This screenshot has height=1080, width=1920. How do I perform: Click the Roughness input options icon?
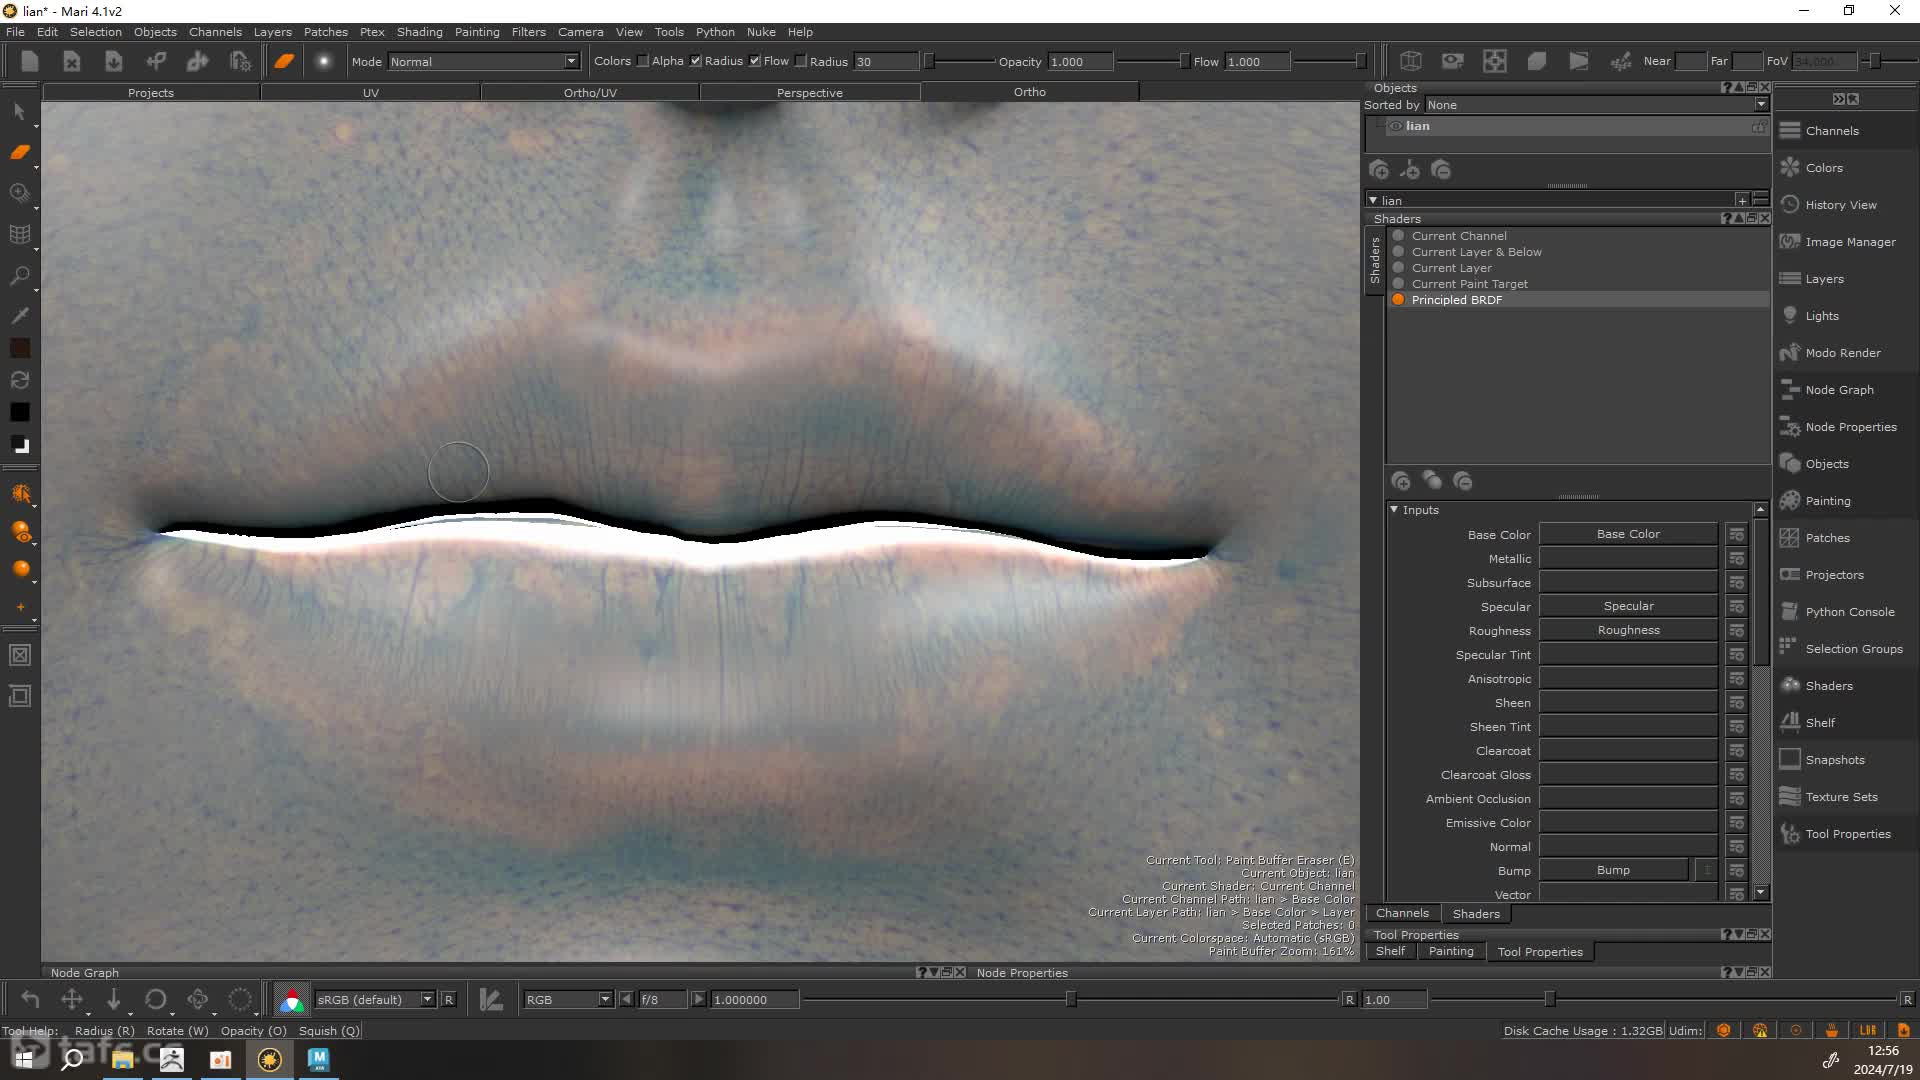[1736, 630]
